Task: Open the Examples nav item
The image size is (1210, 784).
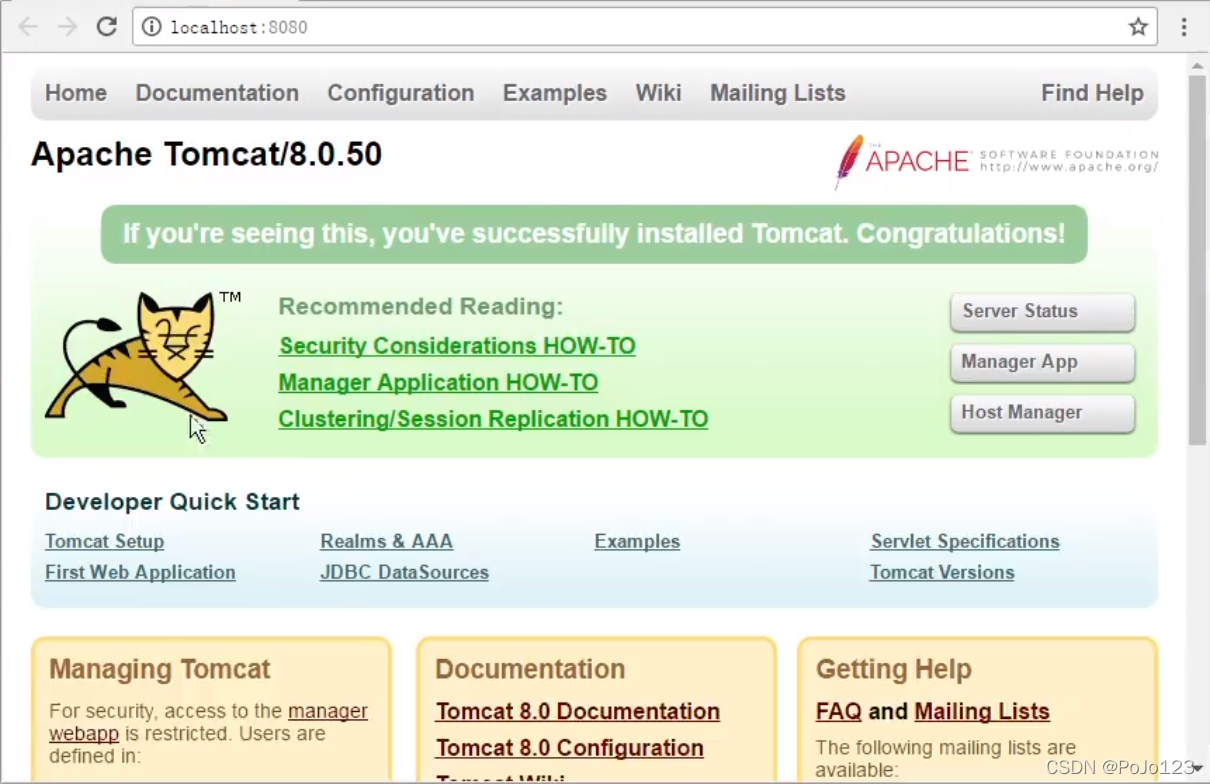Action: tap(555, 93)
